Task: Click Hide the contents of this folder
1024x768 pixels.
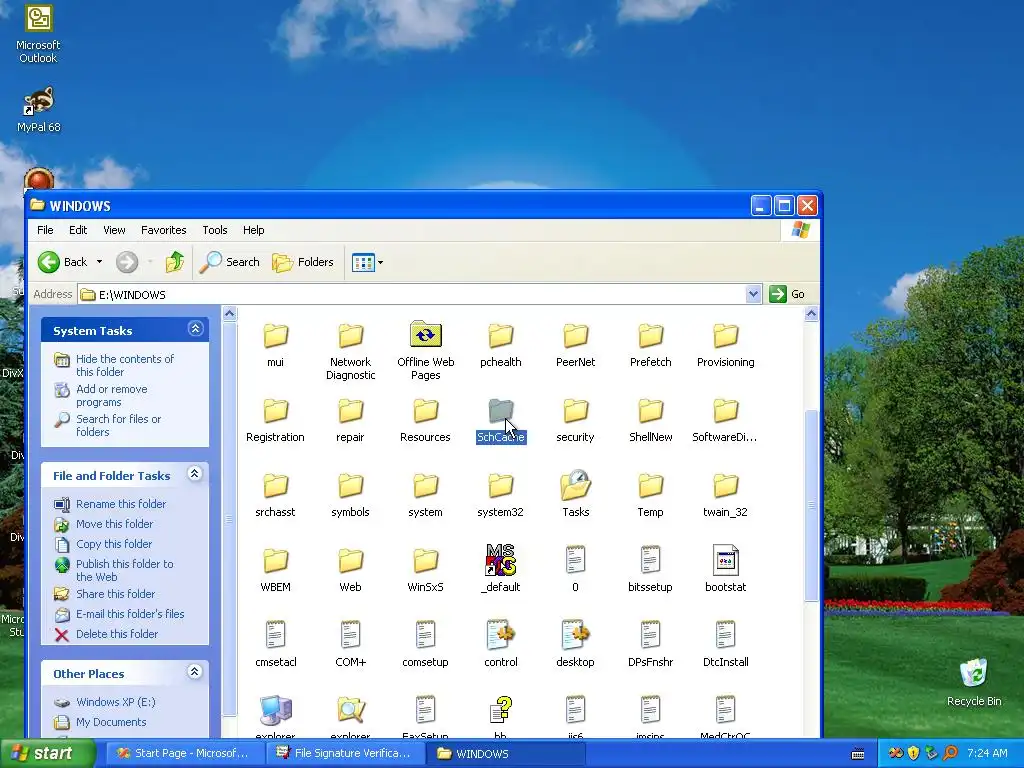Action: click(x=125, y=365)
